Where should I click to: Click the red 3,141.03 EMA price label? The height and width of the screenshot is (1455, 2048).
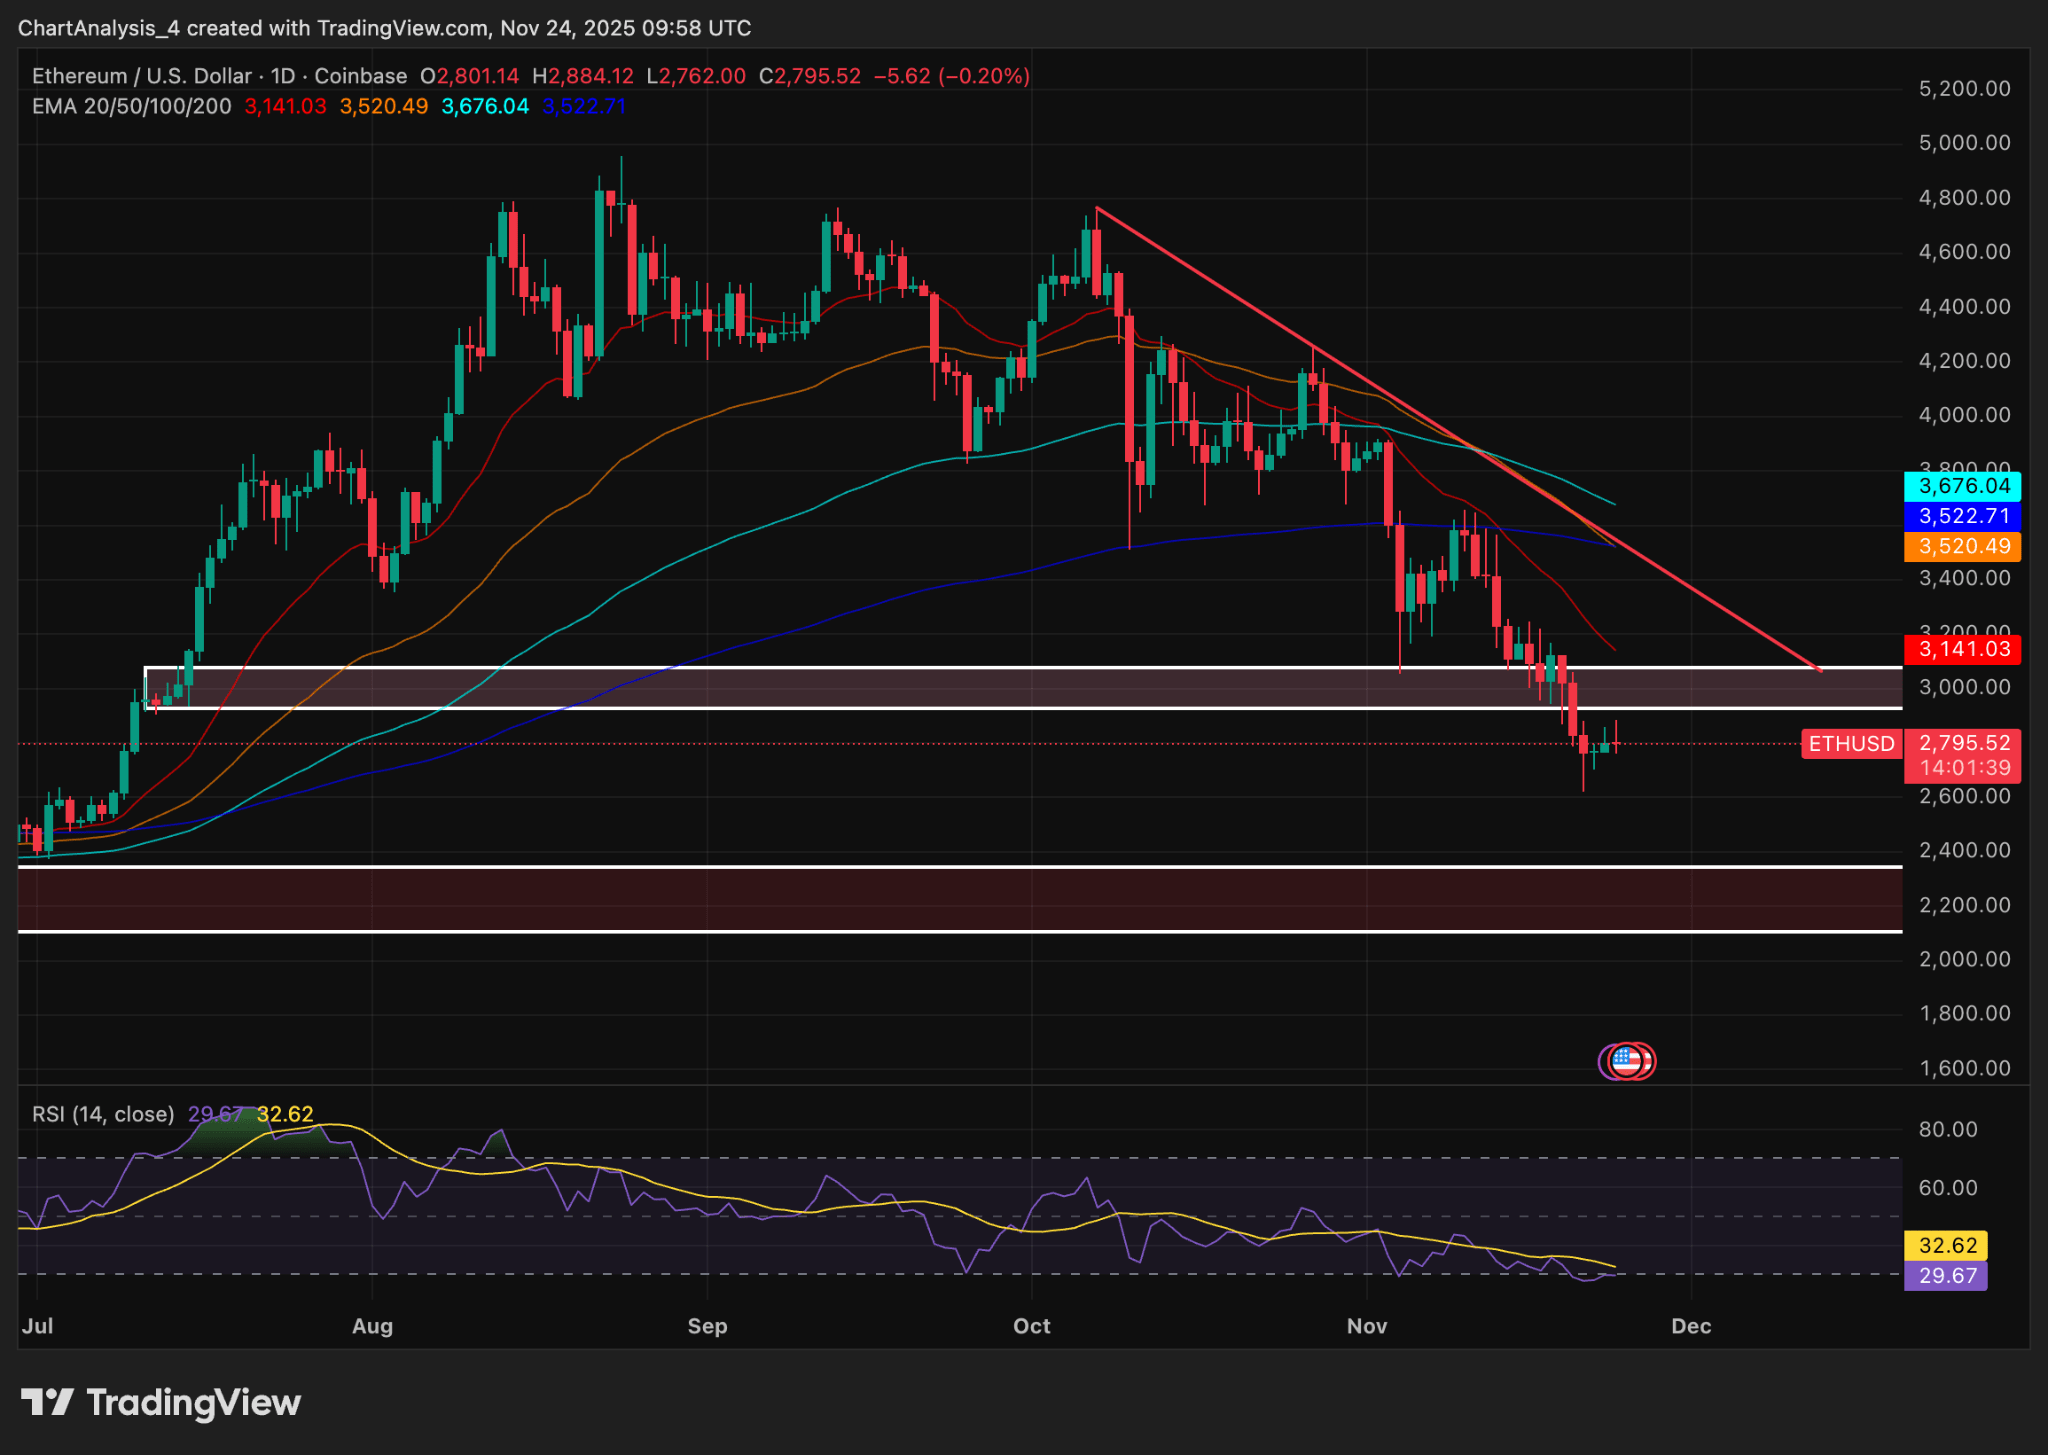click(x=1963, y=649)
